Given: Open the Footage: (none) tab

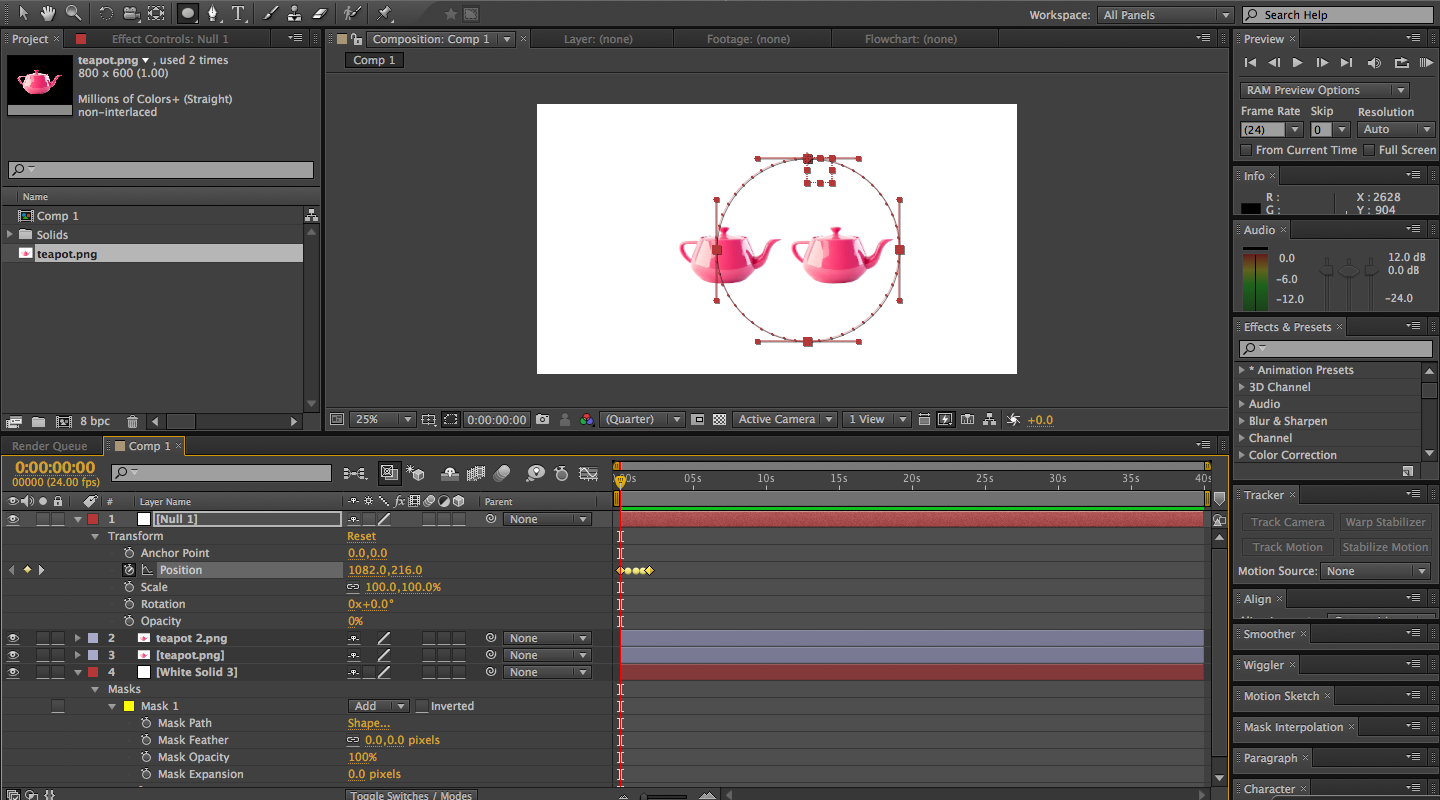Looking at the screenshot, I should [x=748, y=39].
